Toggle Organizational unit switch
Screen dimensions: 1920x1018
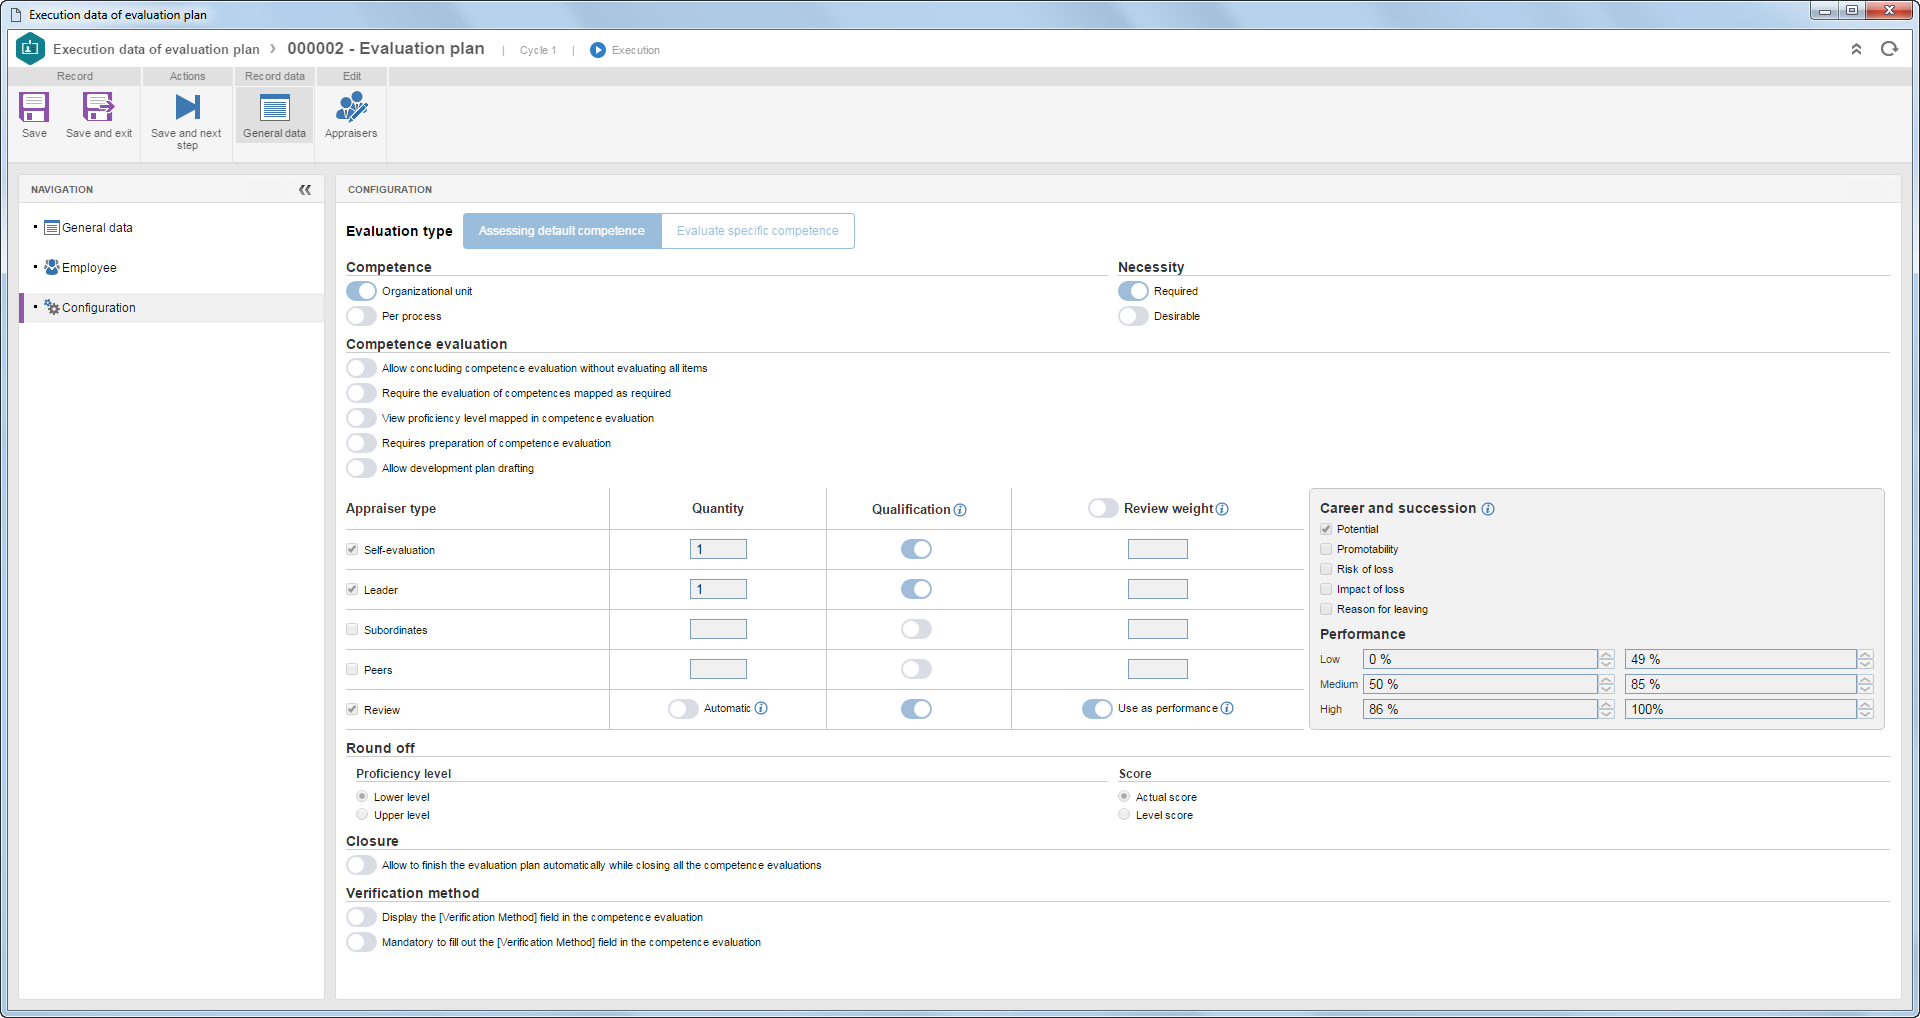pos(361,291)
